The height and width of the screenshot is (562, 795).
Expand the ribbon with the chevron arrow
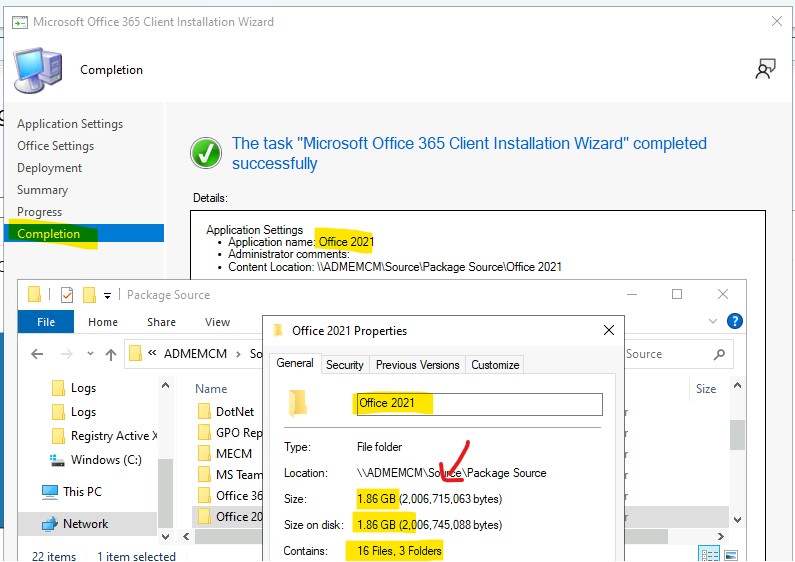click(713, 321)
